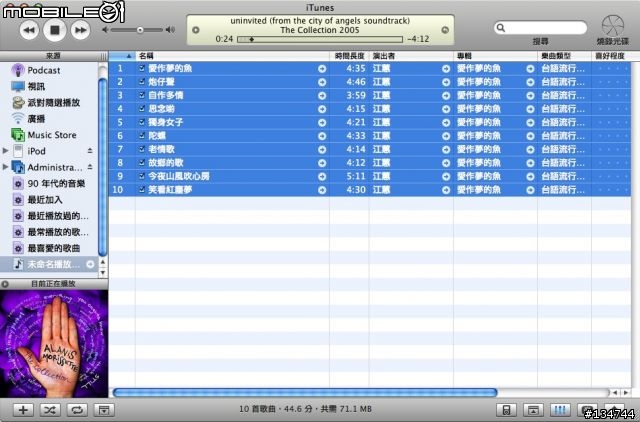Eject the iPod using its eject icon
The height and width of the screenshot is (422, 640).
click(x=90, y=151)
